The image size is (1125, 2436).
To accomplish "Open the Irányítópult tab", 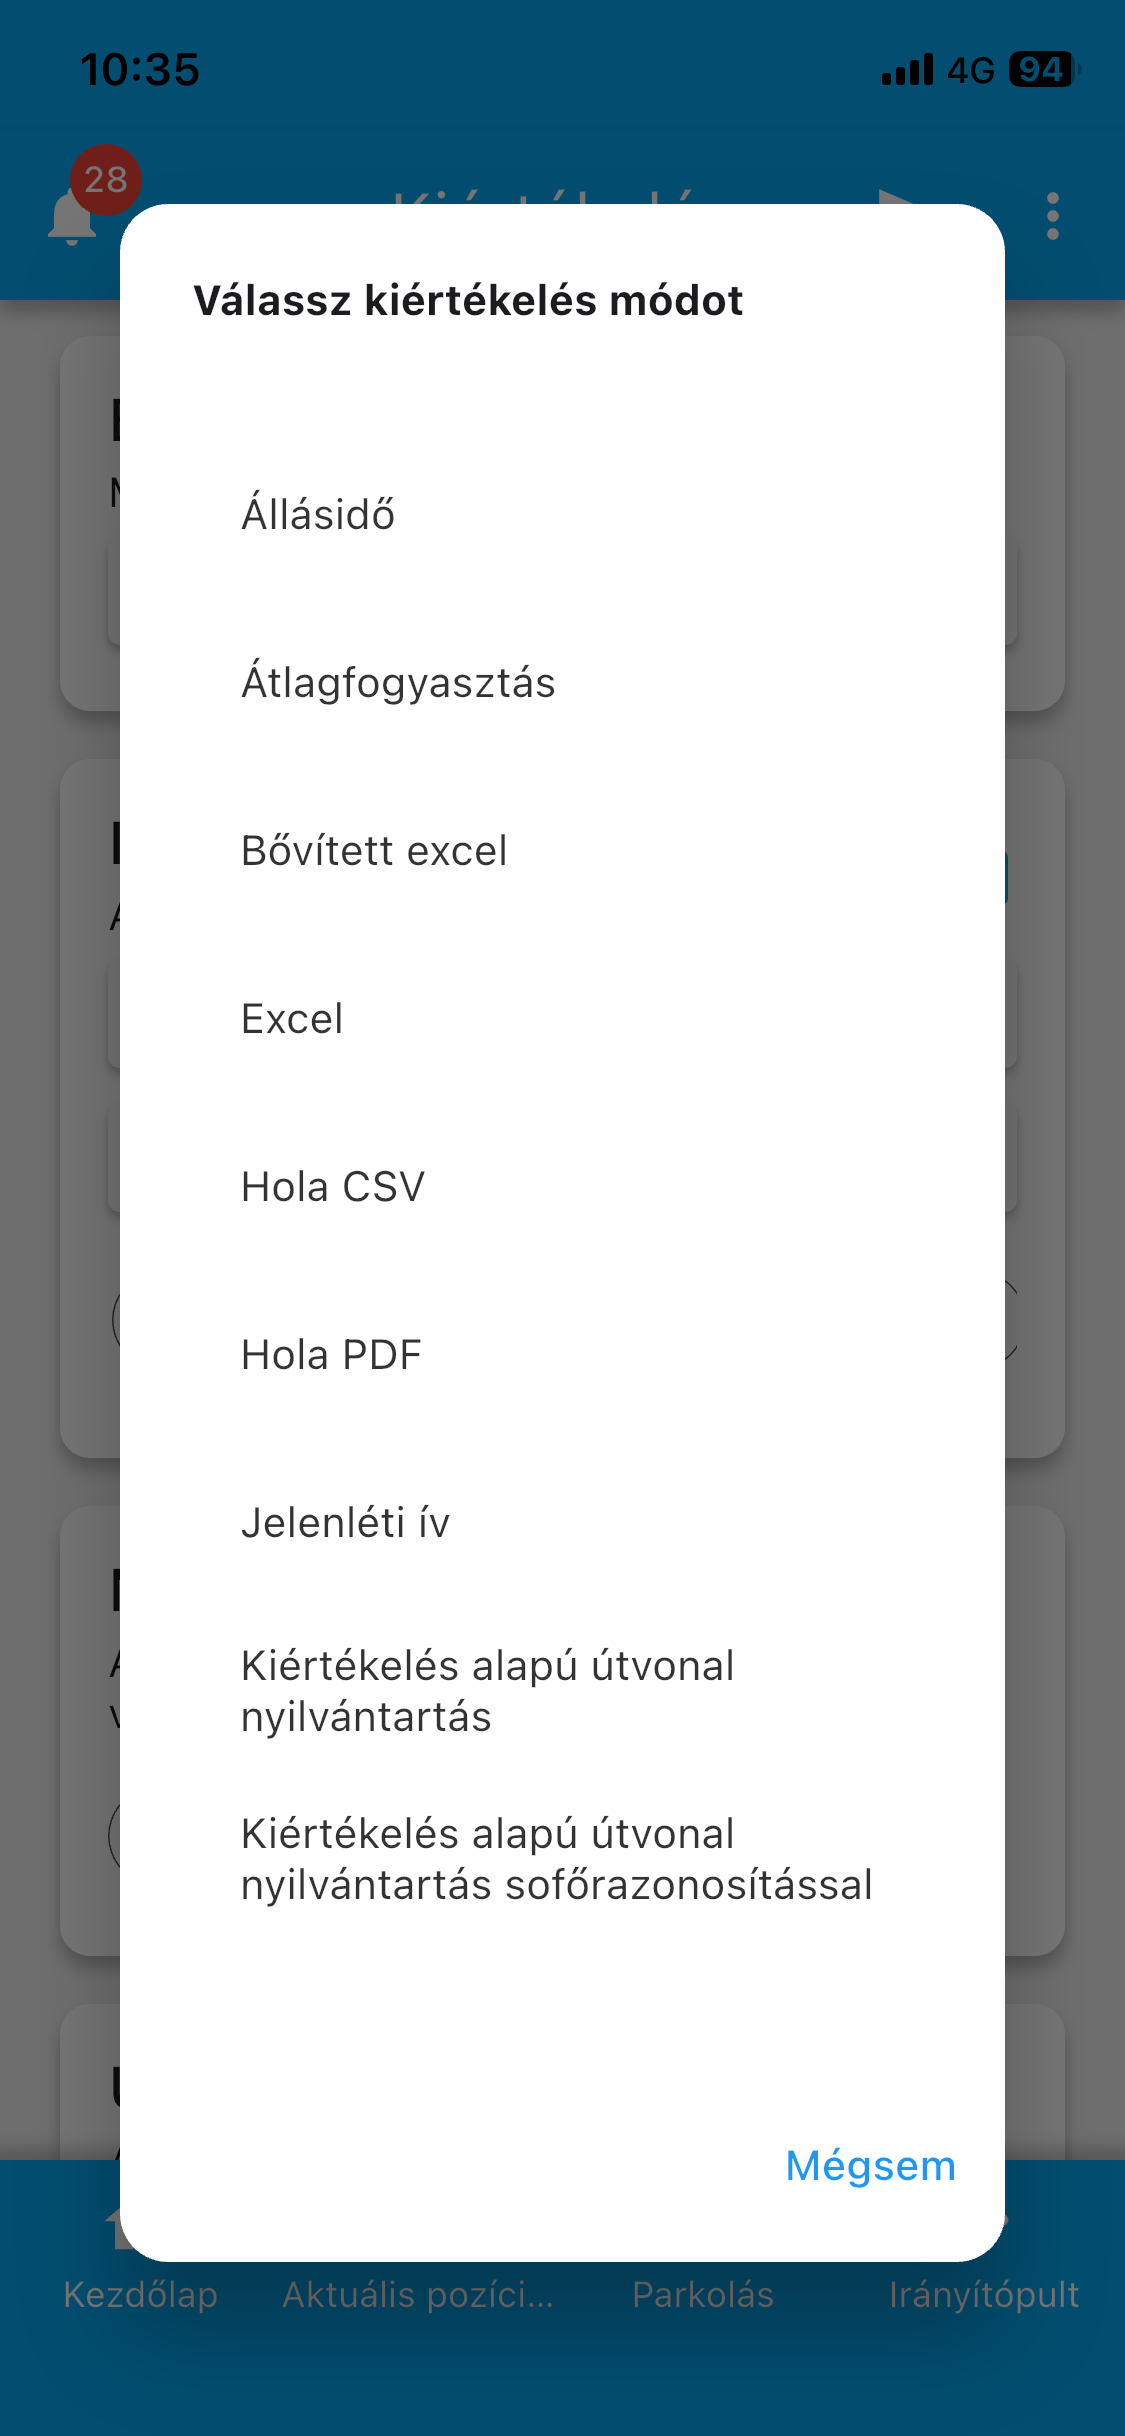I will pos(984,2293).
